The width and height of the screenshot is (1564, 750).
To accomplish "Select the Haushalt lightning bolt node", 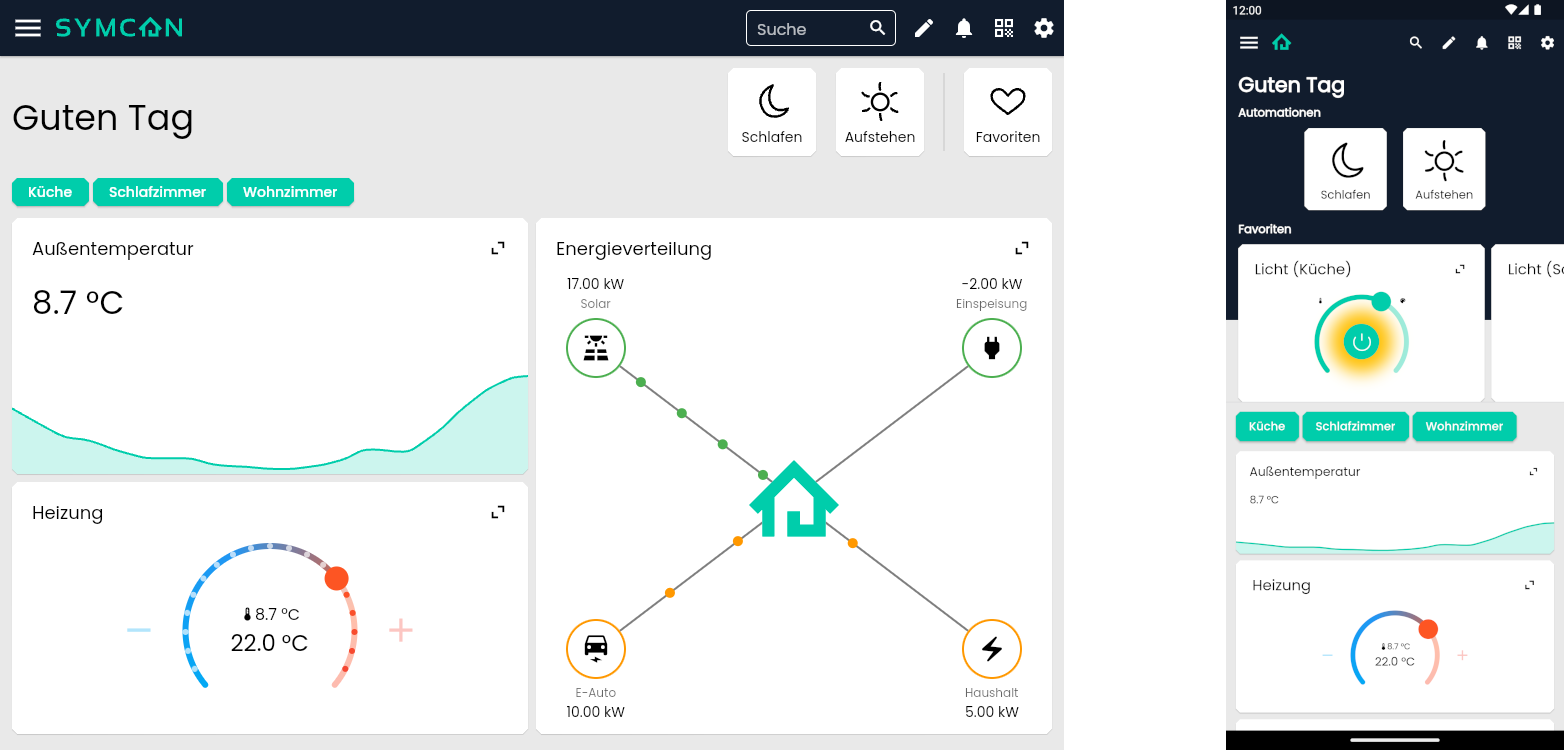I will 991,648.
